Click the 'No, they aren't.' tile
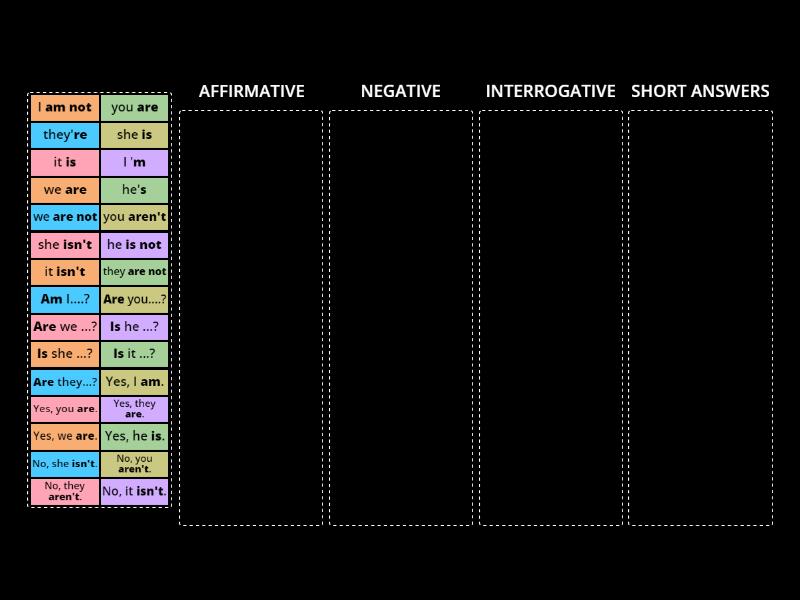 coord(65,491)
